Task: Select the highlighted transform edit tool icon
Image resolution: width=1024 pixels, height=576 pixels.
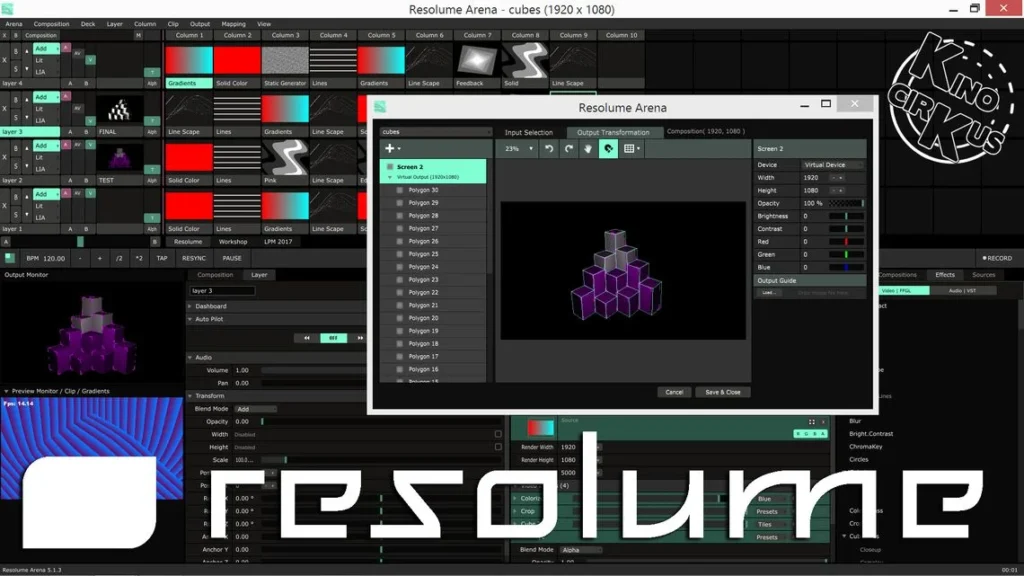Action: 609,148
